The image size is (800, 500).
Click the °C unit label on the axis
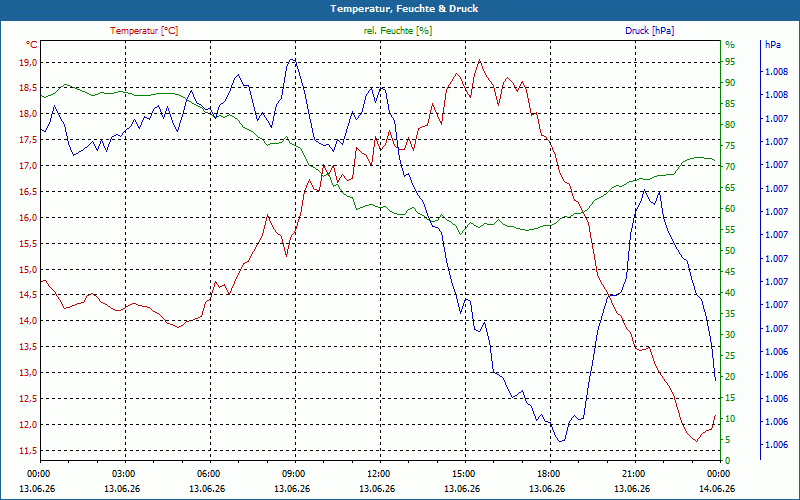point(32,45)
